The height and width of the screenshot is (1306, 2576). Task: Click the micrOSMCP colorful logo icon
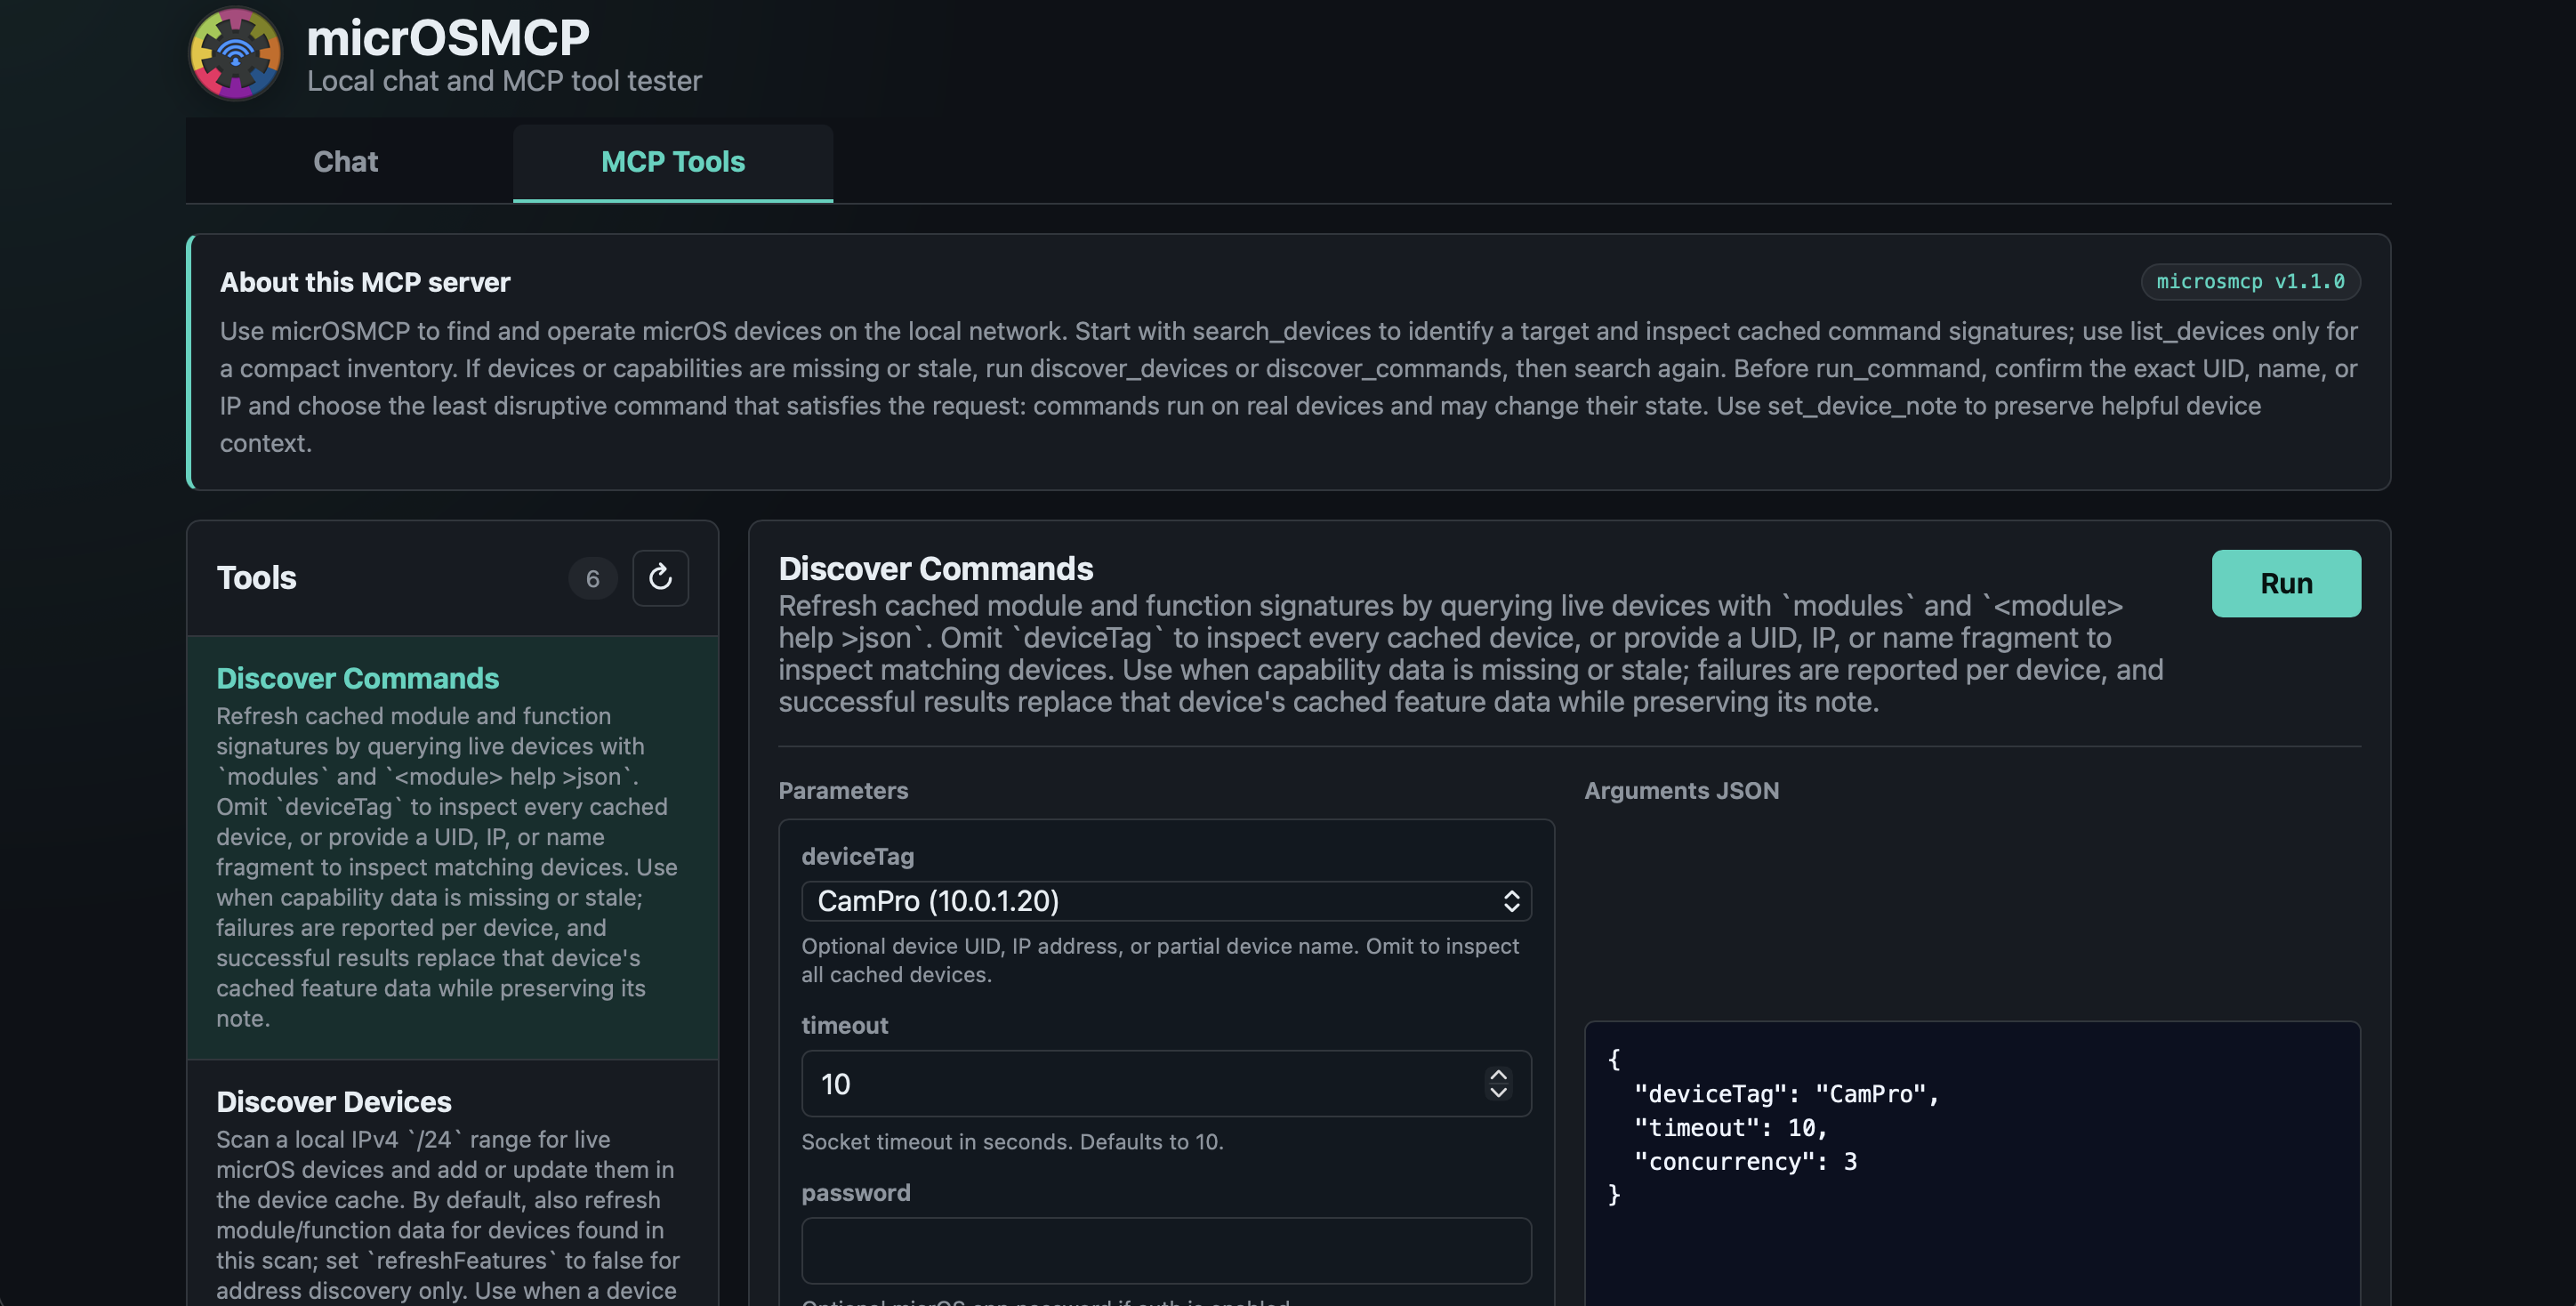tap(236, 53)
